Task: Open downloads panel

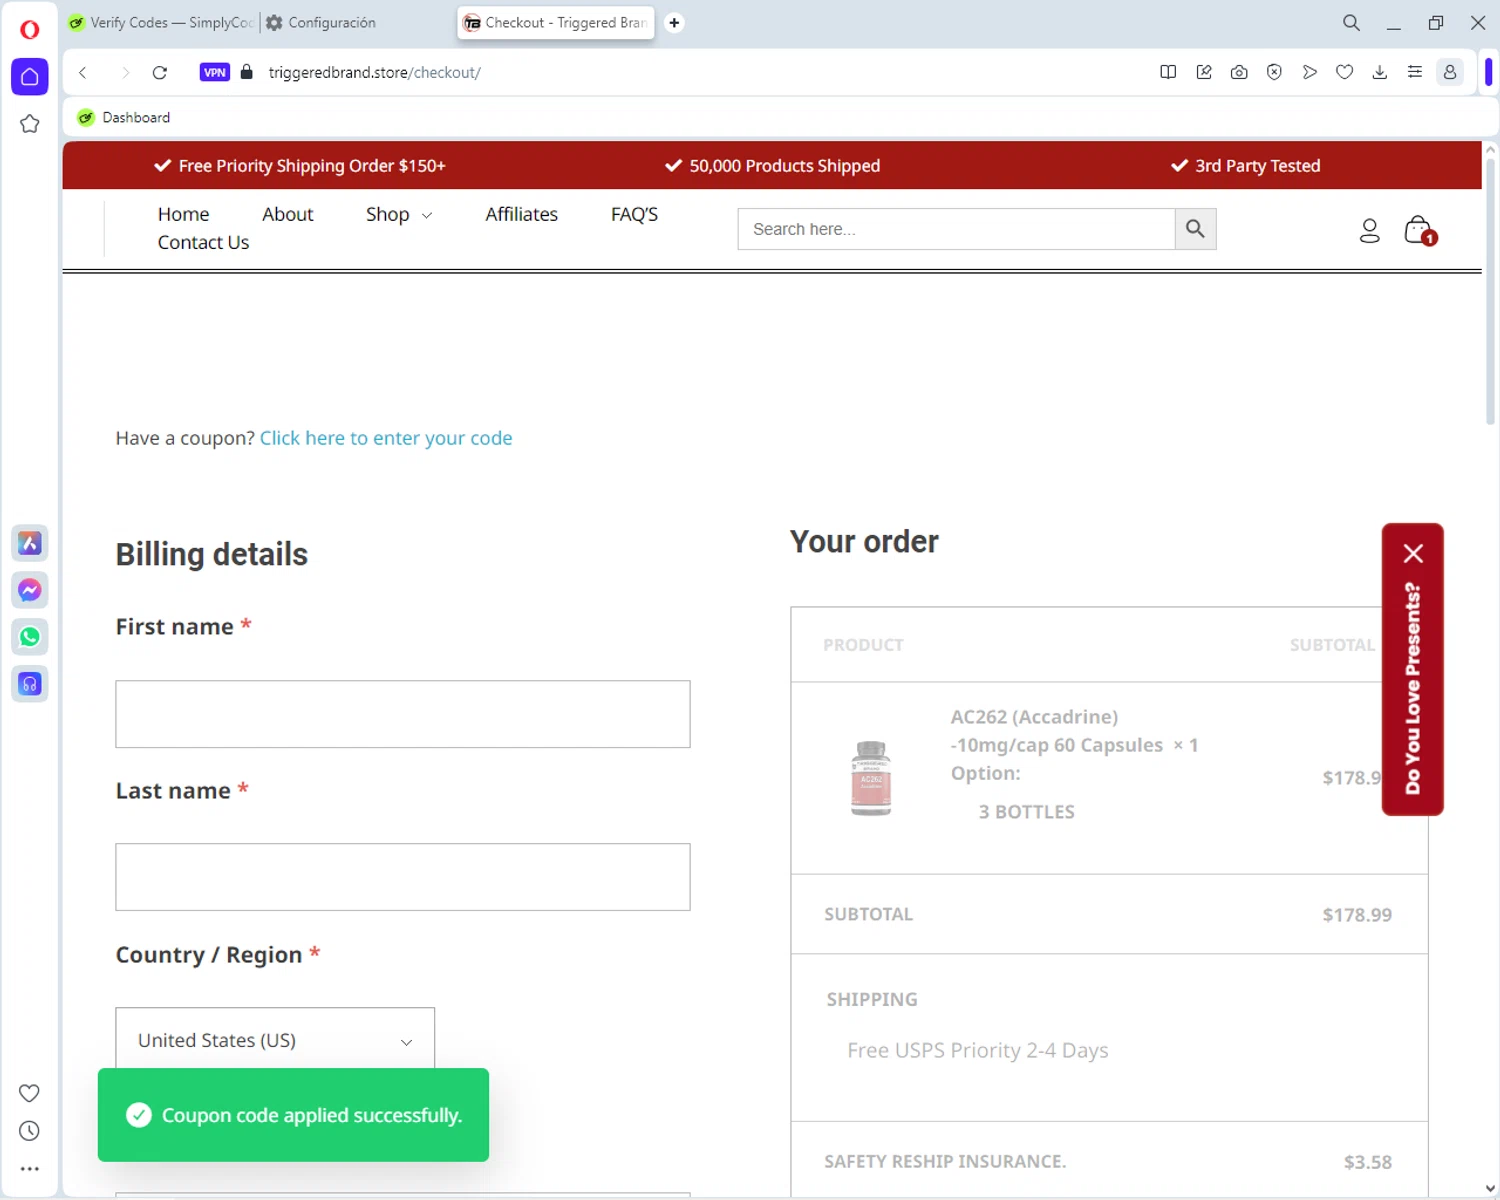Action: pyautogui.click(x=1380, y=72)
